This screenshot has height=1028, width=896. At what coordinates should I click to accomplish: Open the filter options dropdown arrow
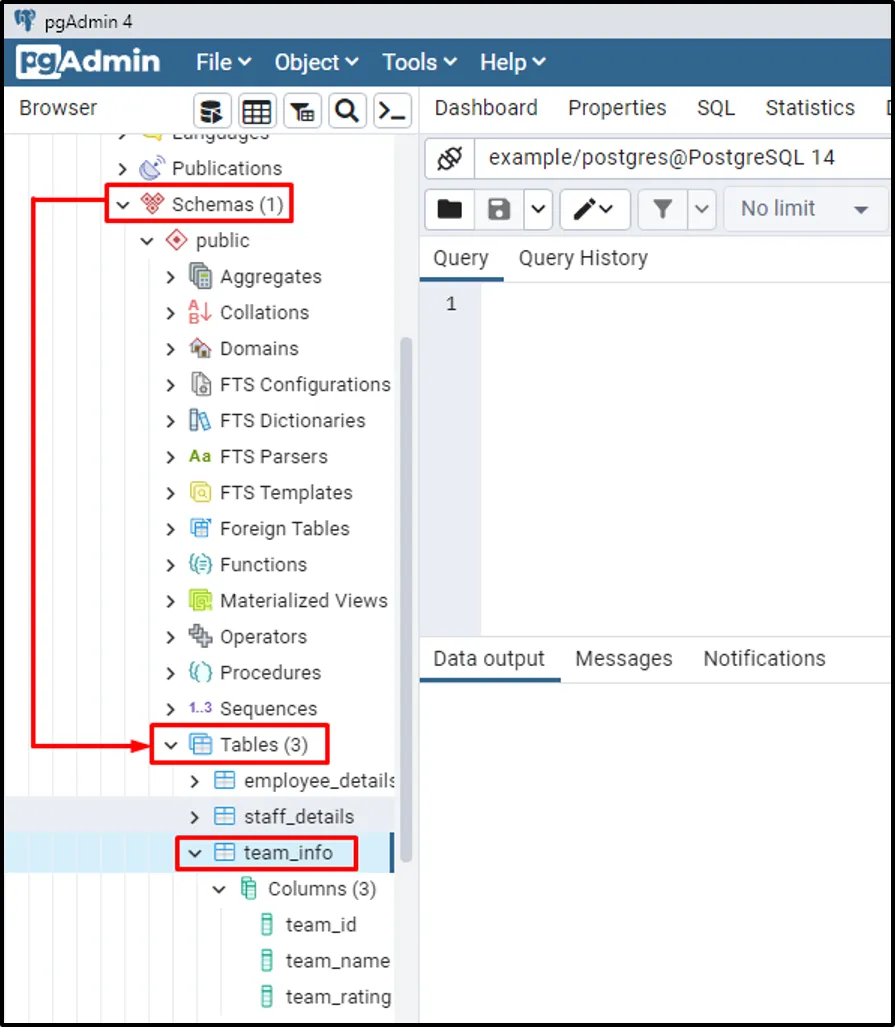(701, 209)
